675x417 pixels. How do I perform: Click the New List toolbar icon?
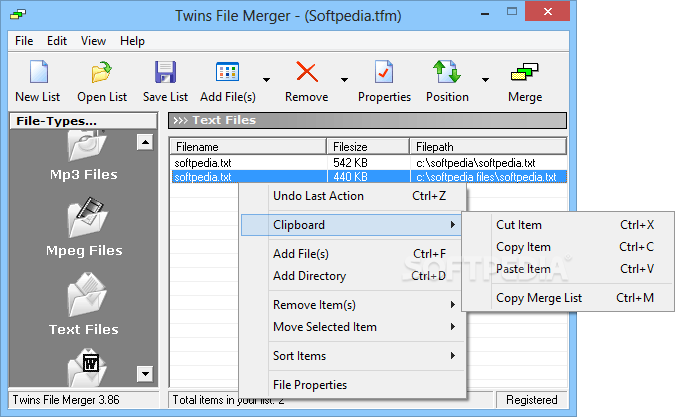click(x=39, y=71)
